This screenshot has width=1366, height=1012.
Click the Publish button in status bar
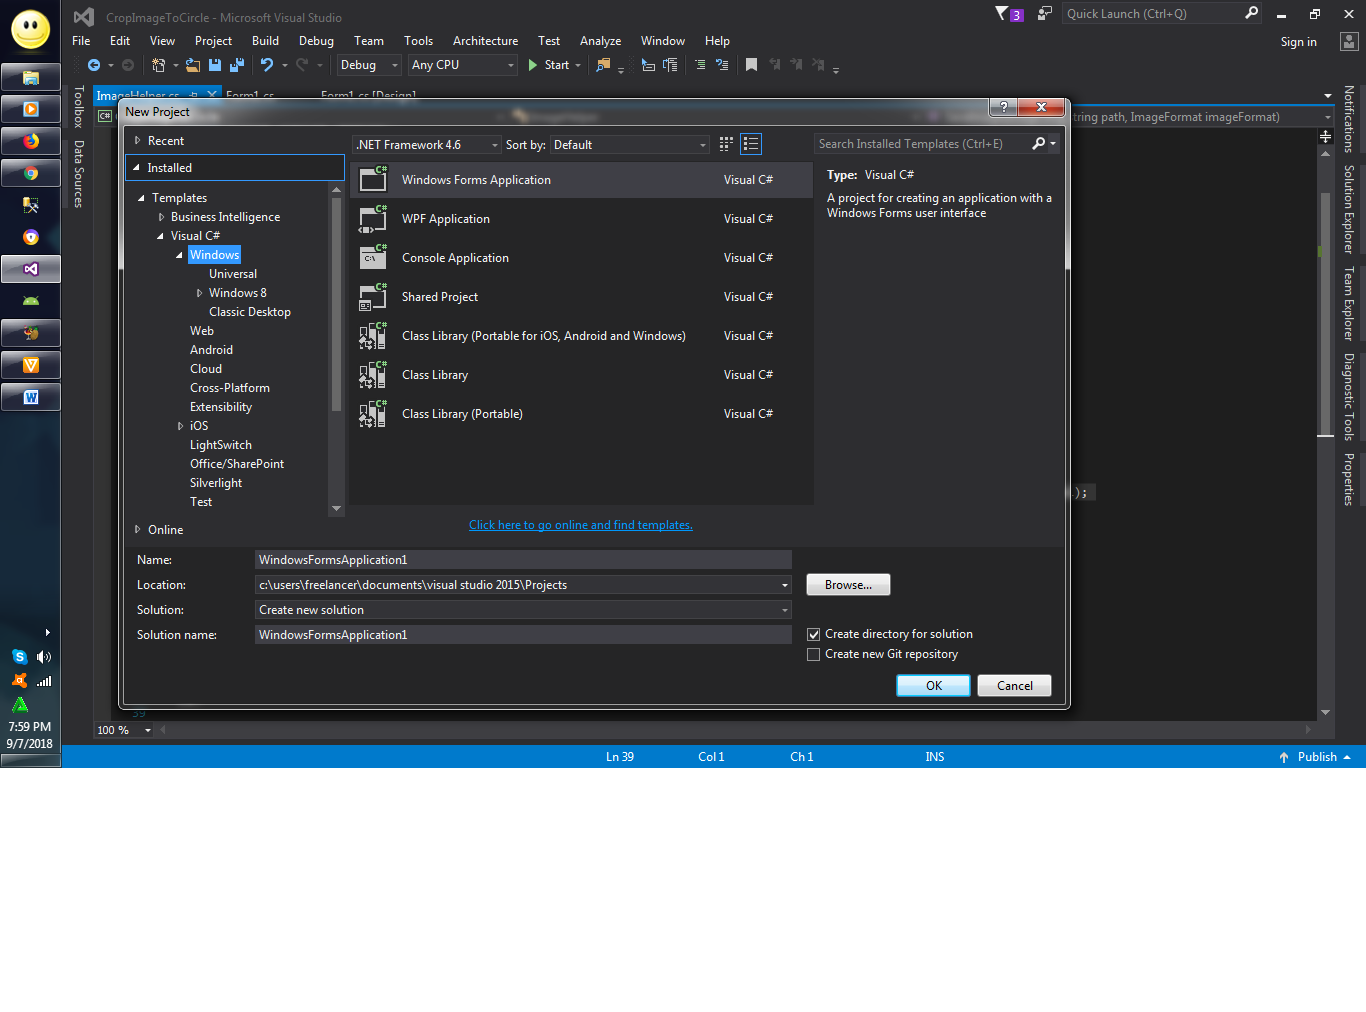1315,757
